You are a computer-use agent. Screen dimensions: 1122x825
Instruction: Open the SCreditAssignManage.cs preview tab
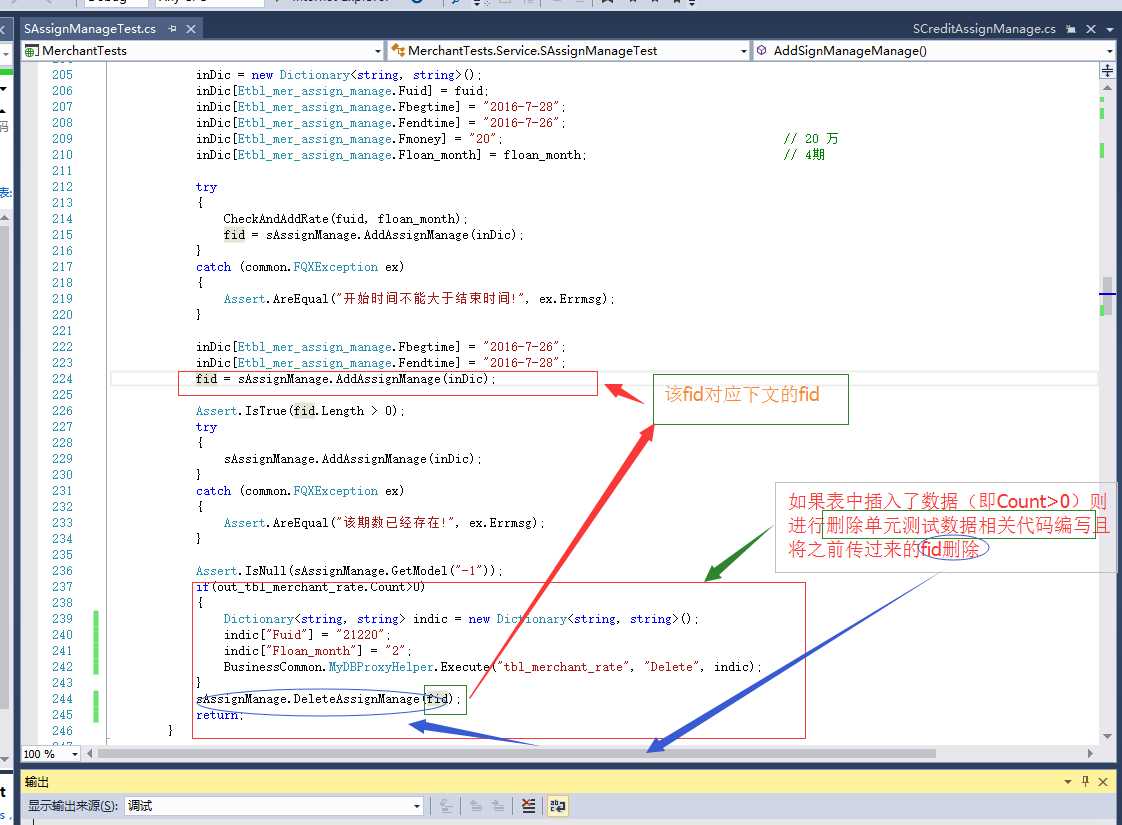(x=983, y=29)
